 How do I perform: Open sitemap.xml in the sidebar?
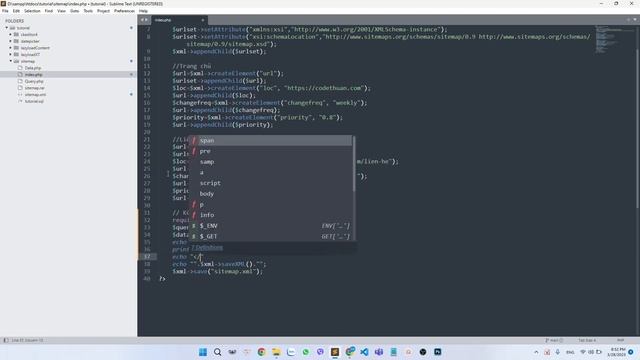click(35, 95)
